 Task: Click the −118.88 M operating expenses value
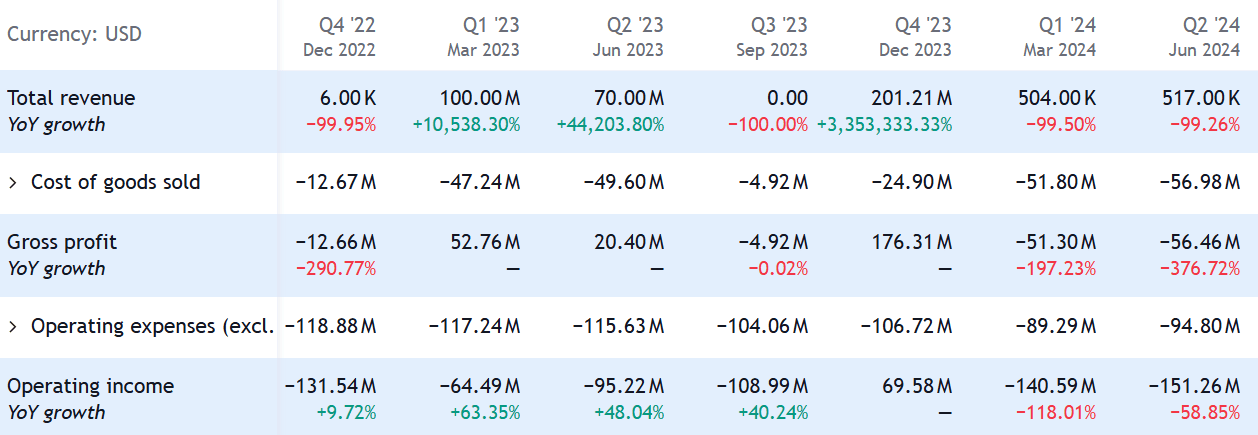(331, 326)
